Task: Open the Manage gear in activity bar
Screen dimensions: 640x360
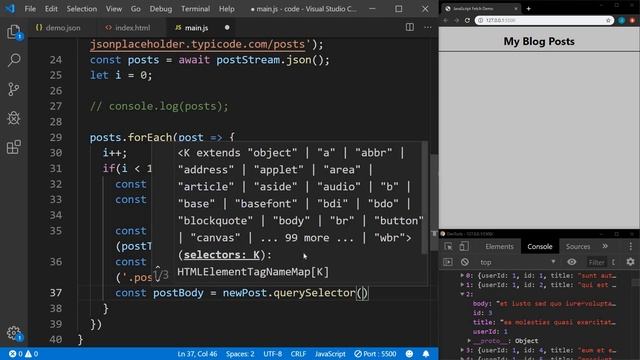Action: [x=14, y=333]
